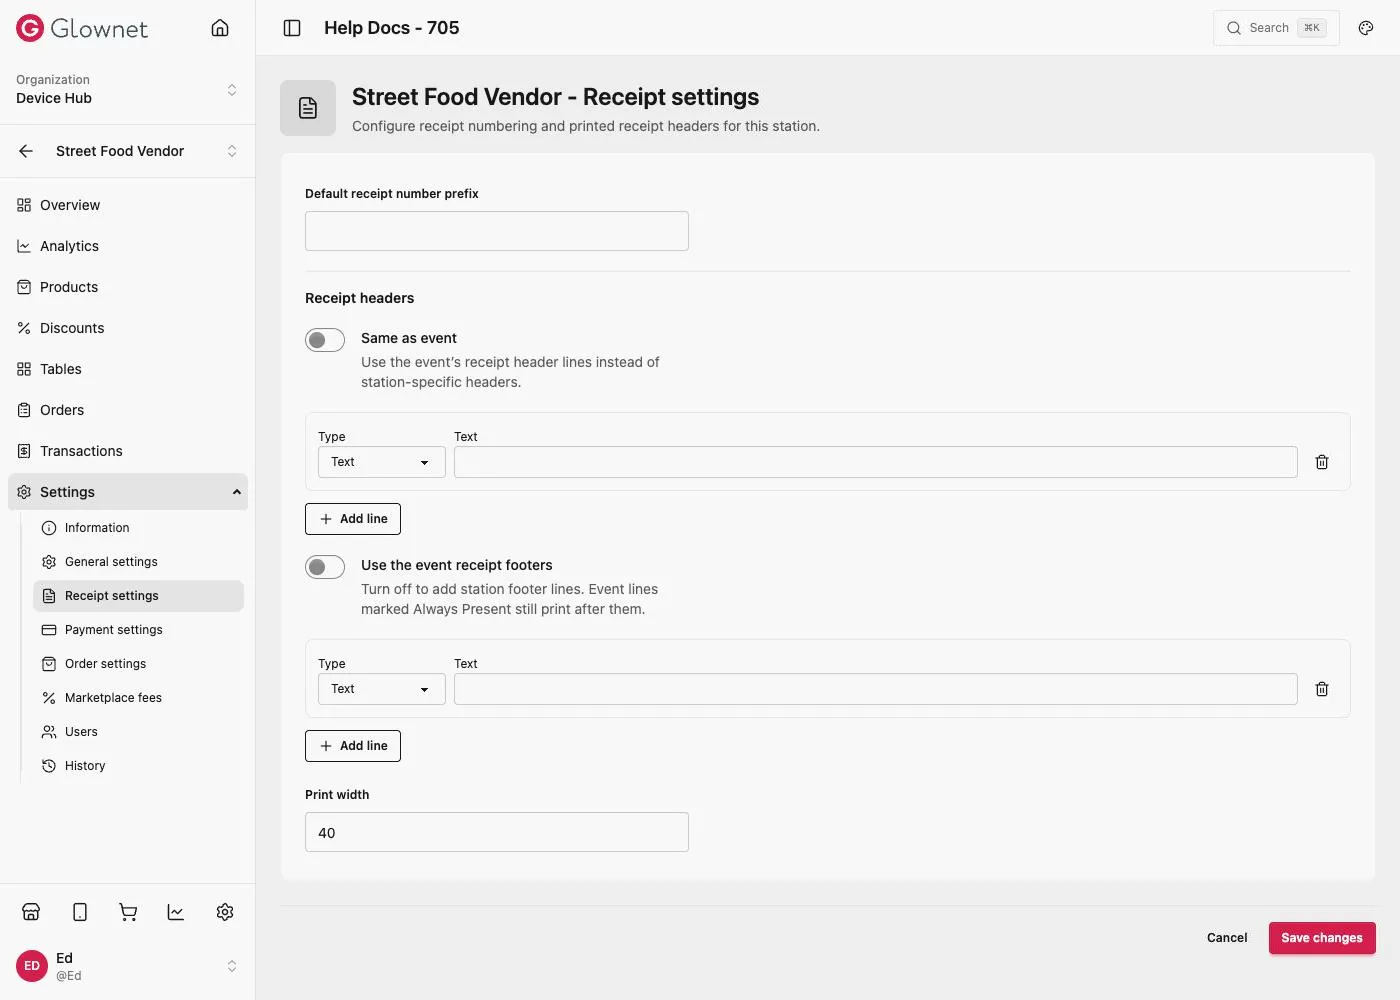1400x1000 pixels.
Task: Go back using left arrow icon
Action: click(x=26, y=151)
